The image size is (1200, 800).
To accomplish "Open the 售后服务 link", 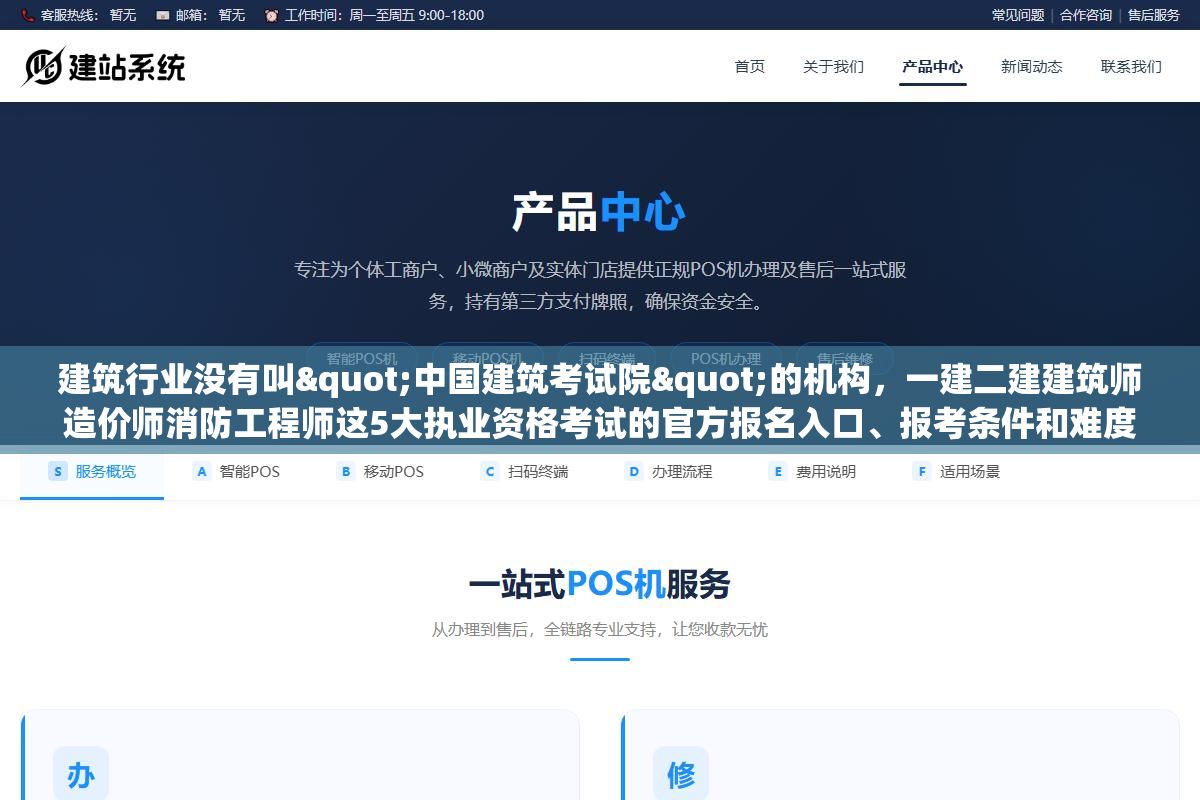I will [1154, 15].
